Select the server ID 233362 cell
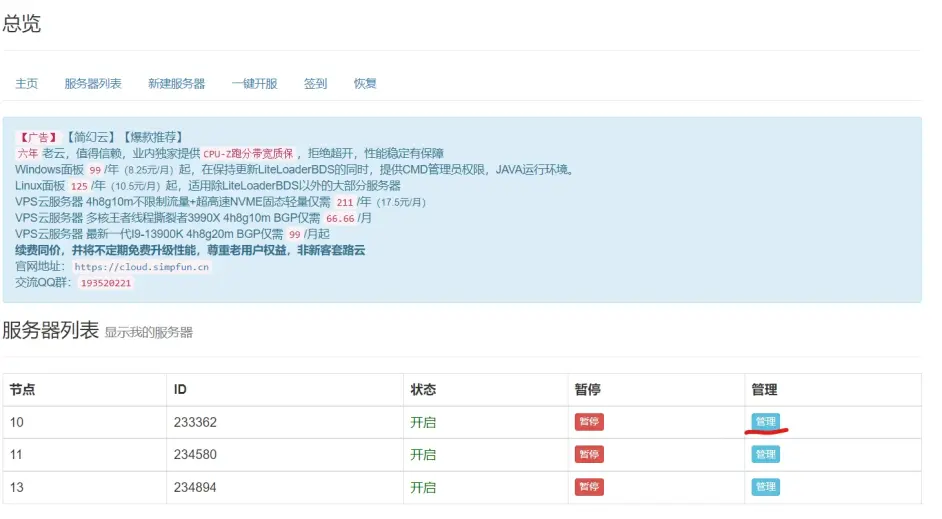This screenshot has width=942, height=519. [195, 422]
